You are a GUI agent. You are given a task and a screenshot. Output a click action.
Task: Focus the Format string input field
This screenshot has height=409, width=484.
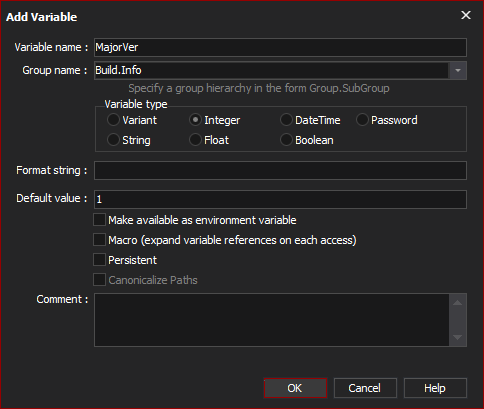280,171
